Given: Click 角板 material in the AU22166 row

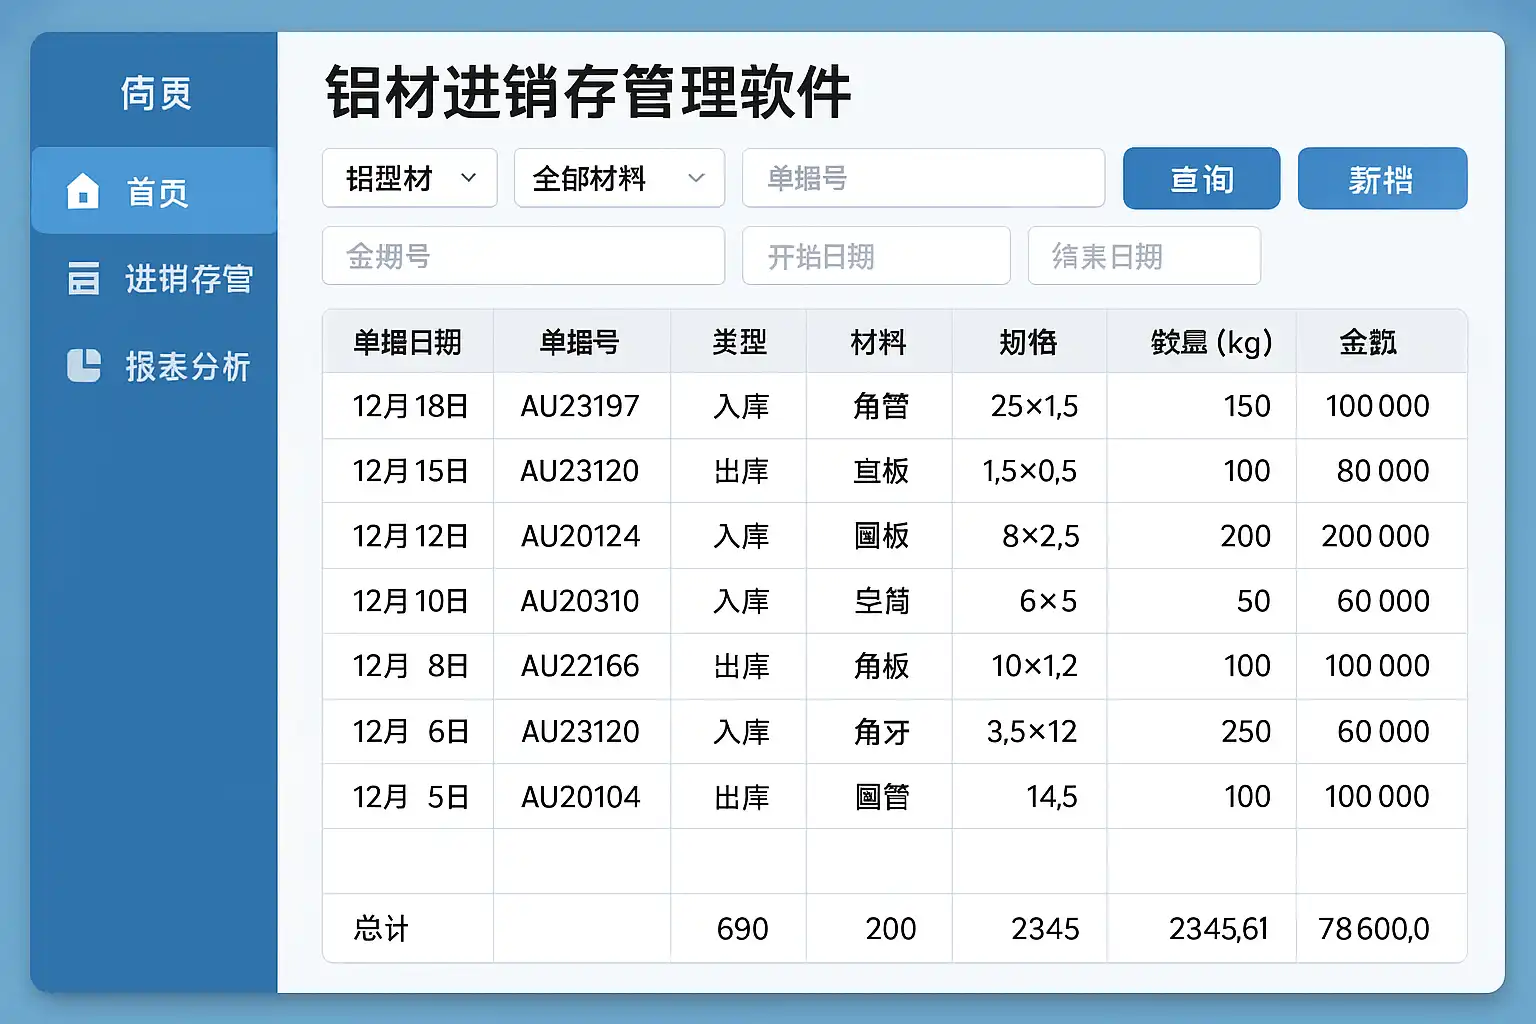Looking at the screenshot, I should click(881, 666).
